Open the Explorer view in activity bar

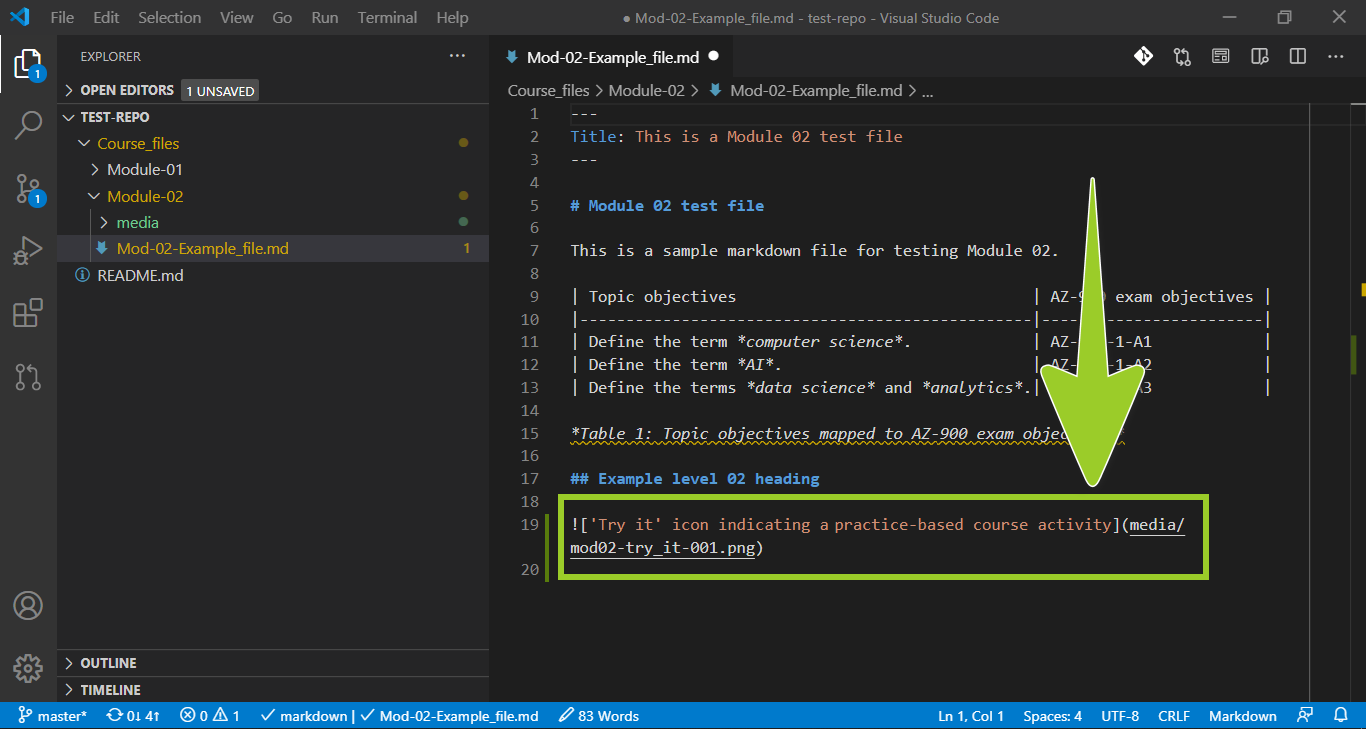pos(28,65)
